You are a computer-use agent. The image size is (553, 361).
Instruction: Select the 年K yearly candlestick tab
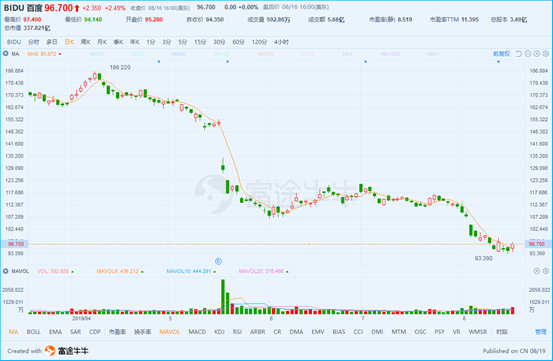tap(135, 42)
